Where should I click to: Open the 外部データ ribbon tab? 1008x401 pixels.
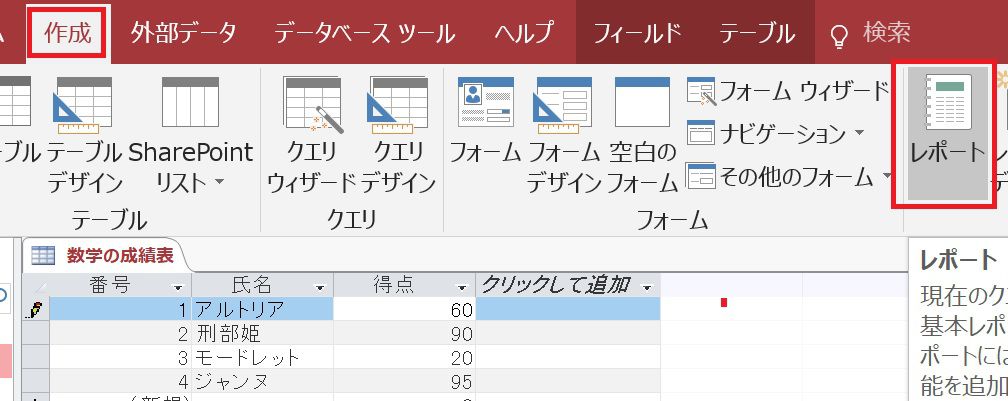point(183,33)
